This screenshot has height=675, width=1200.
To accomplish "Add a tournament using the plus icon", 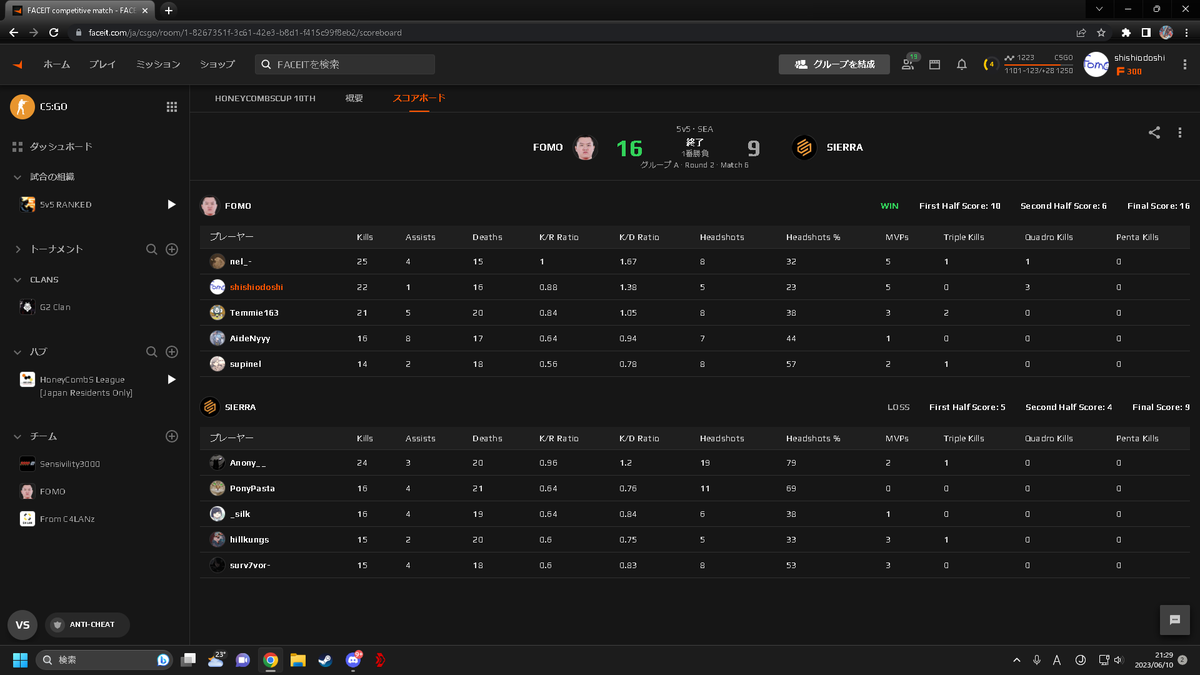I will [172, 249].
